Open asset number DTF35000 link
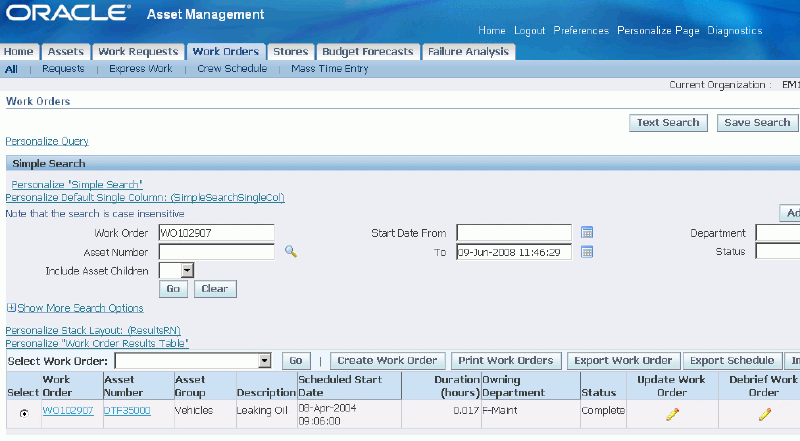 pyautogui.click(x=127, y=410)
